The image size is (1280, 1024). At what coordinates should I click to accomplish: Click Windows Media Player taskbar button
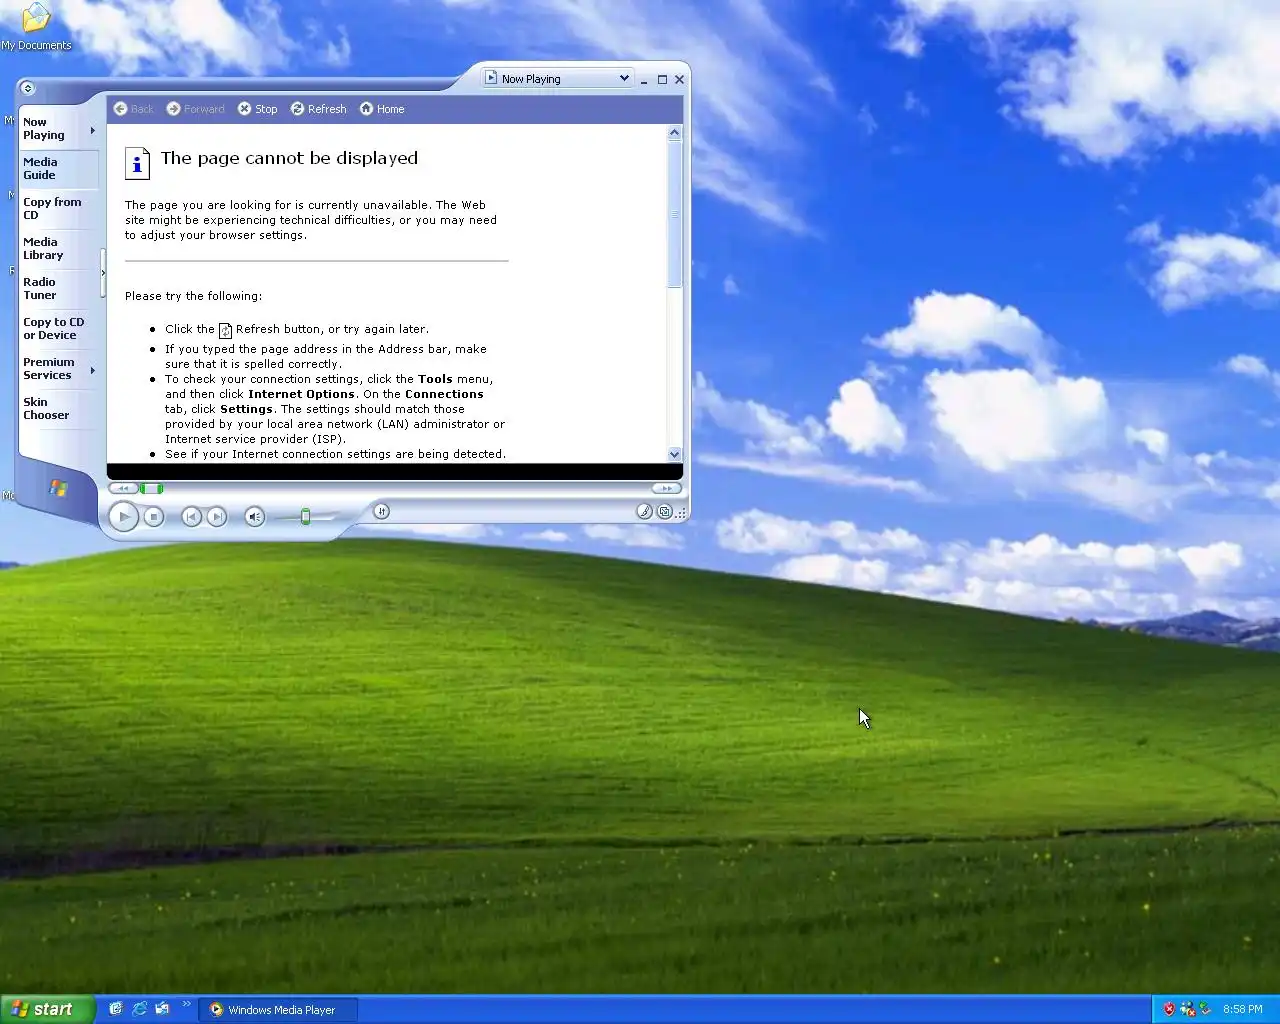tap(279, 1010)
